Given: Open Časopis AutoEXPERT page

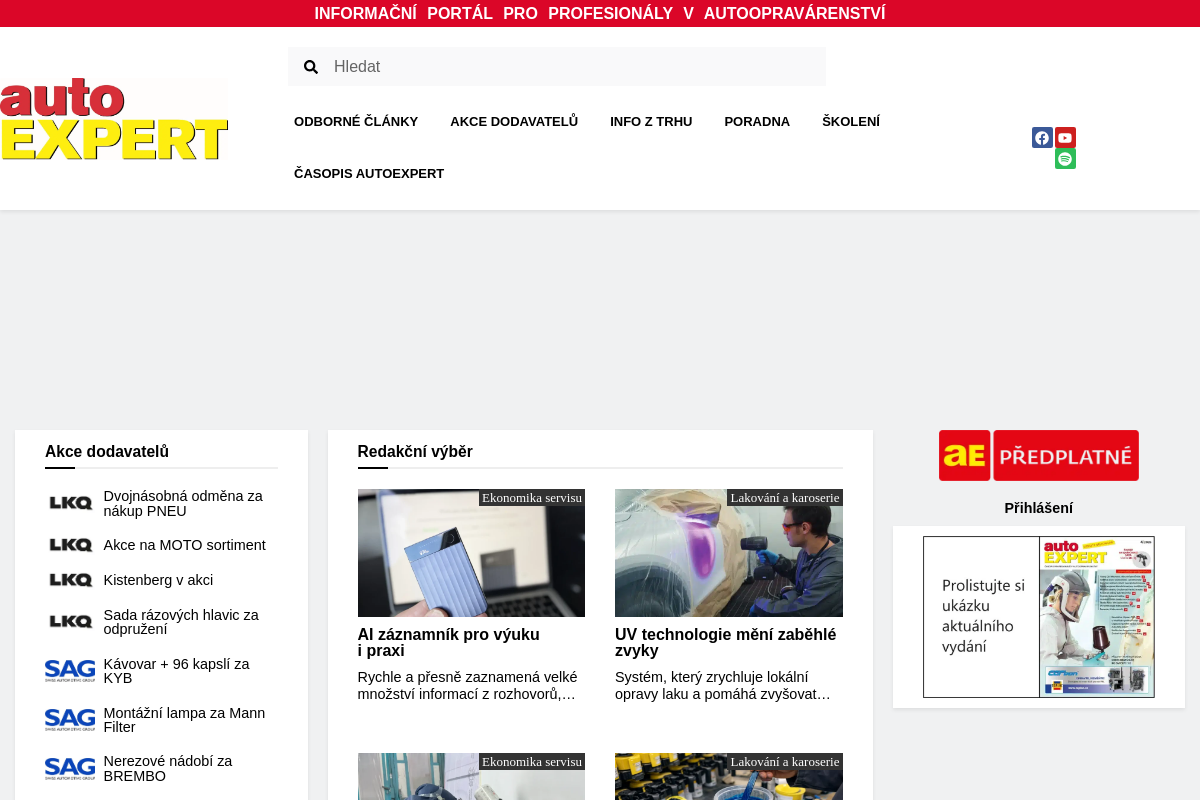Looking at the screenshot, I should (369, 174).
